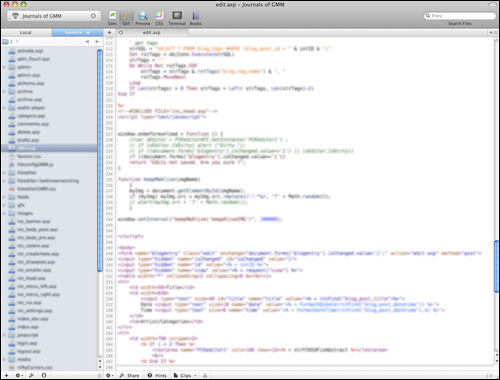Navigate back in the file browser

coord(87,41)
